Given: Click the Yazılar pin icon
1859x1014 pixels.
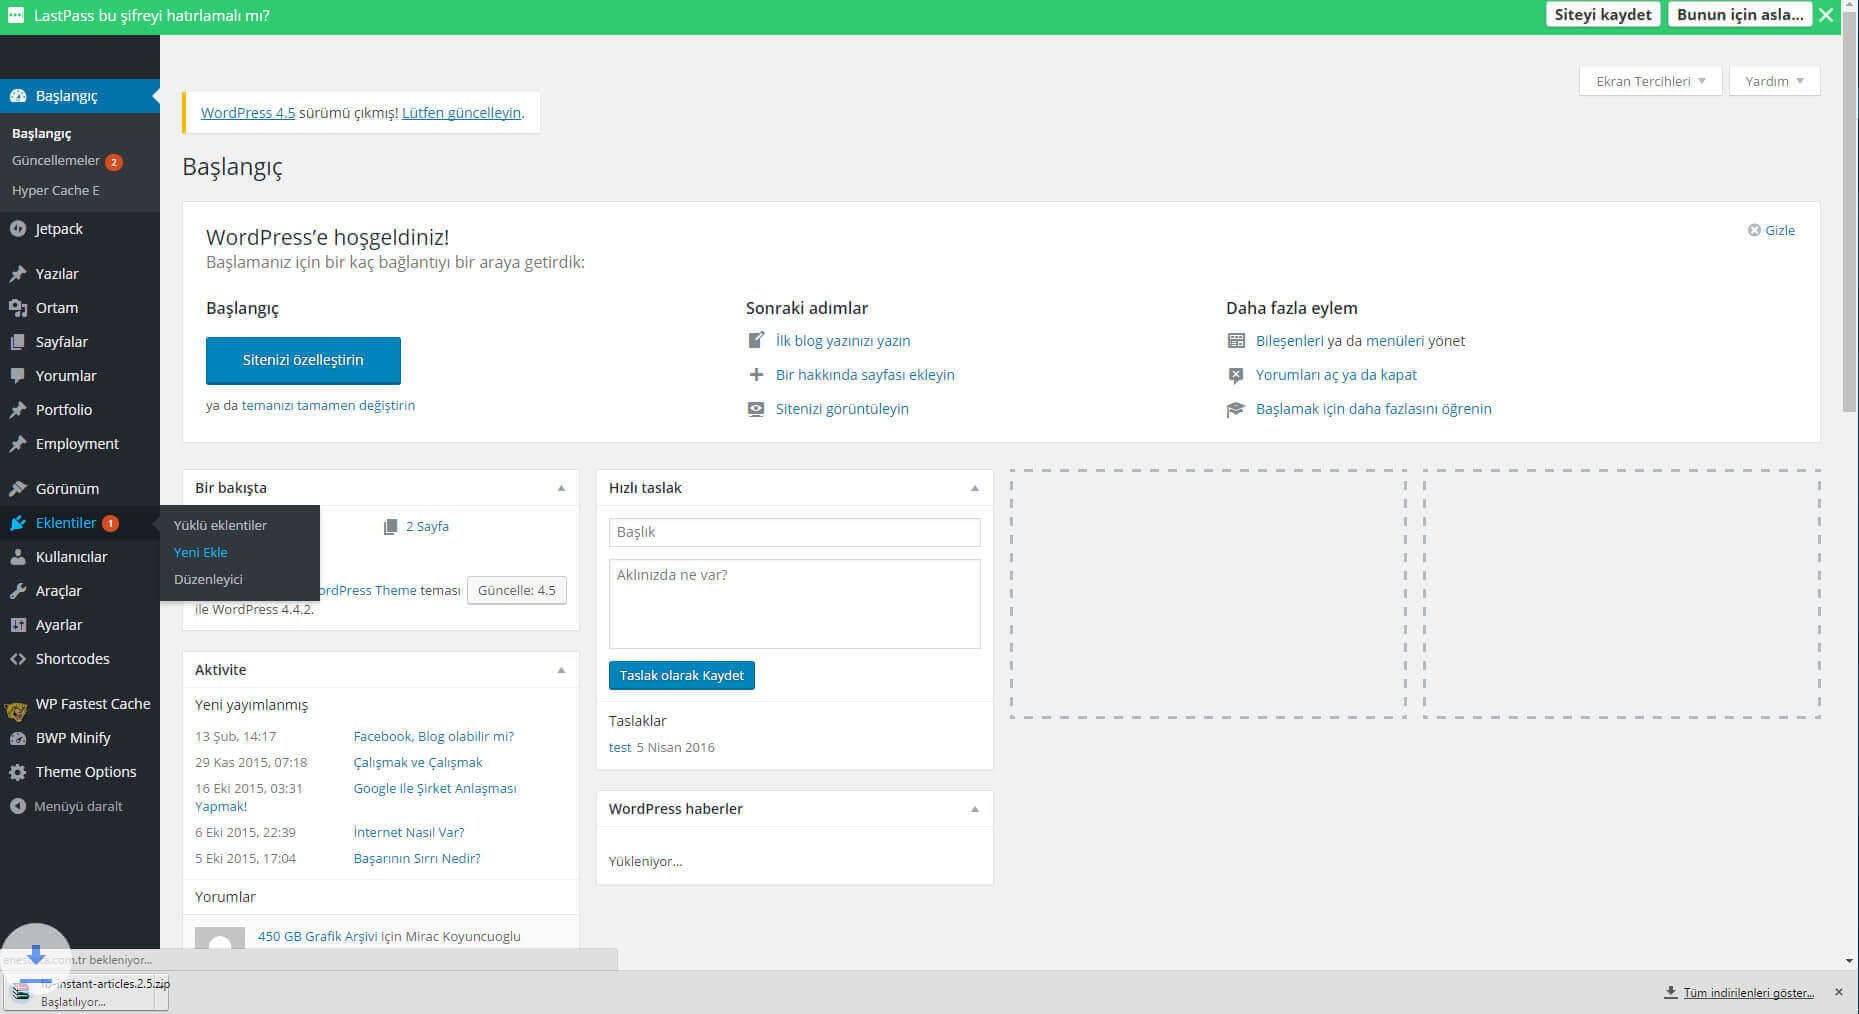Looking at the screenshot, I should pyautogui.click(x=17, y=274).
